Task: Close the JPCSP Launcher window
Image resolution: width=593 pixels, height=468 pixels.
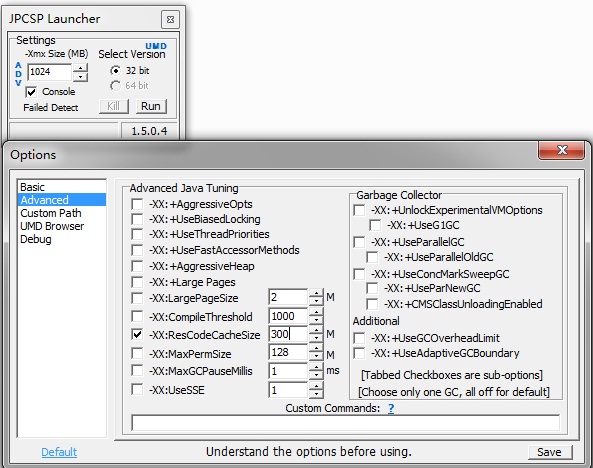Action: coord(170,19)
